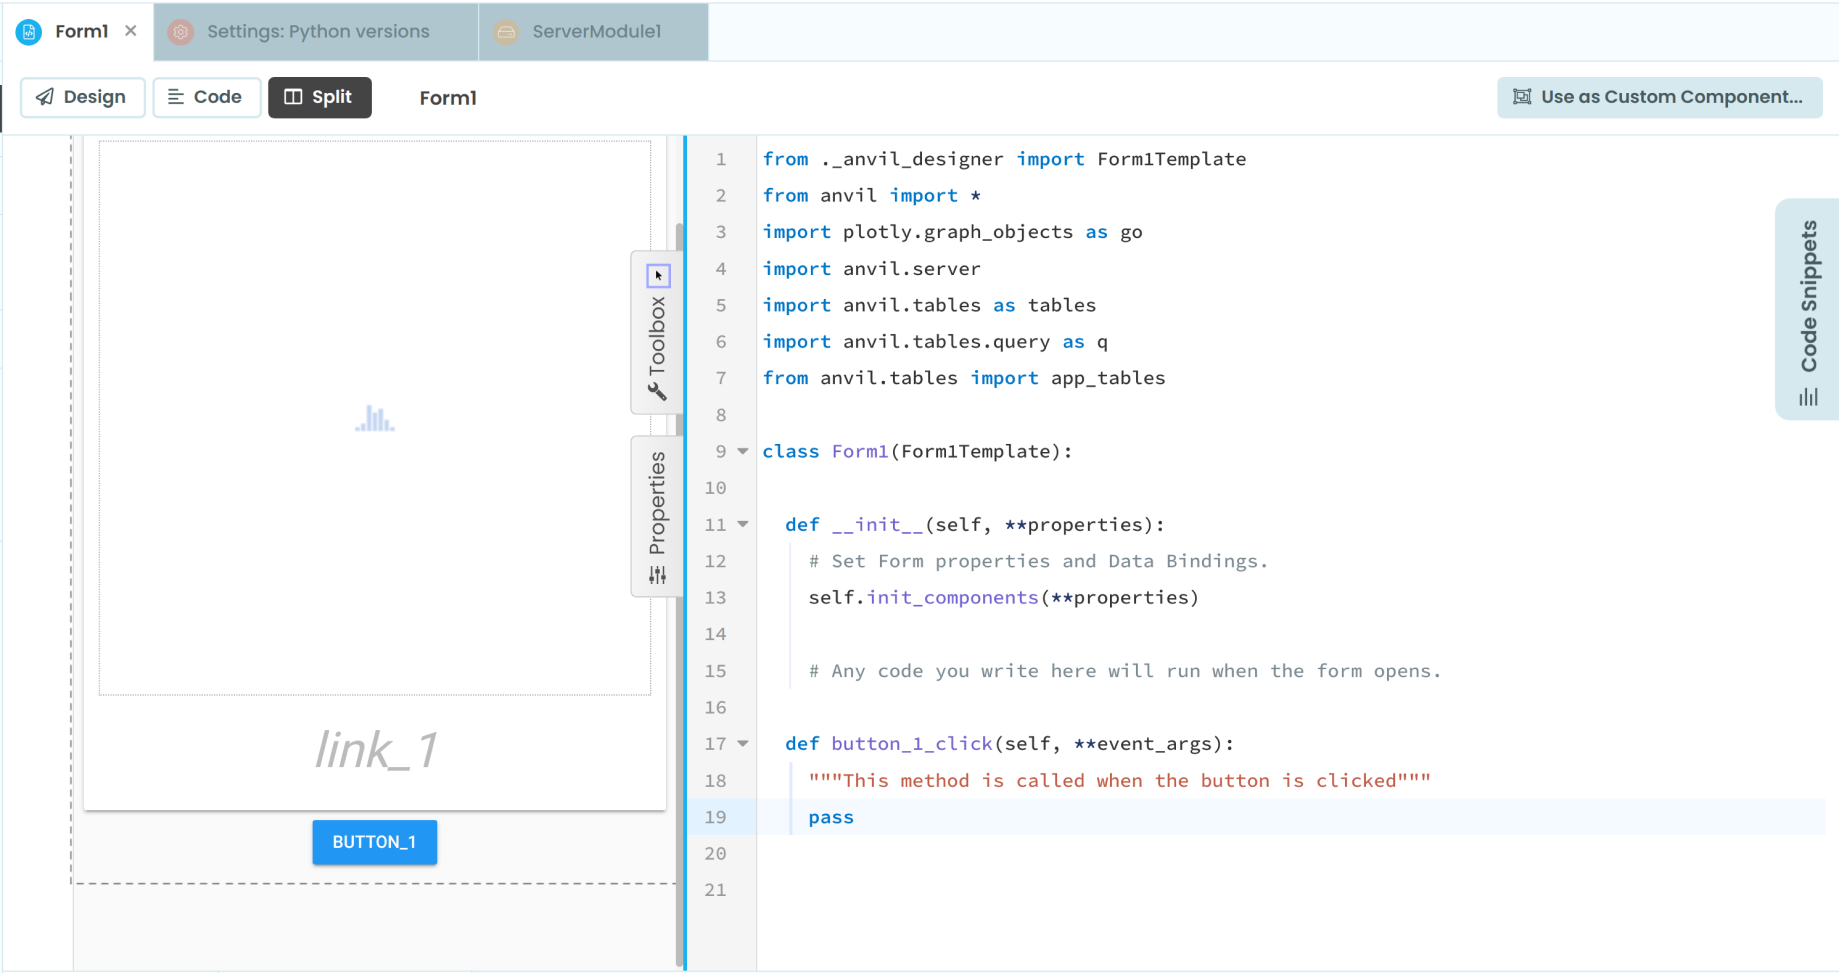
Task: Expand the Code Snippets panel
Action: coord(1806,300)
